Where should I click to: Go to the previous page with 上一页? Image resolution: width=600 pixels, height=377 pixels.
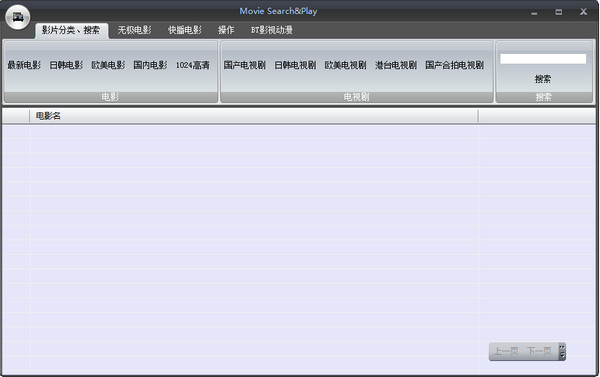506,351
